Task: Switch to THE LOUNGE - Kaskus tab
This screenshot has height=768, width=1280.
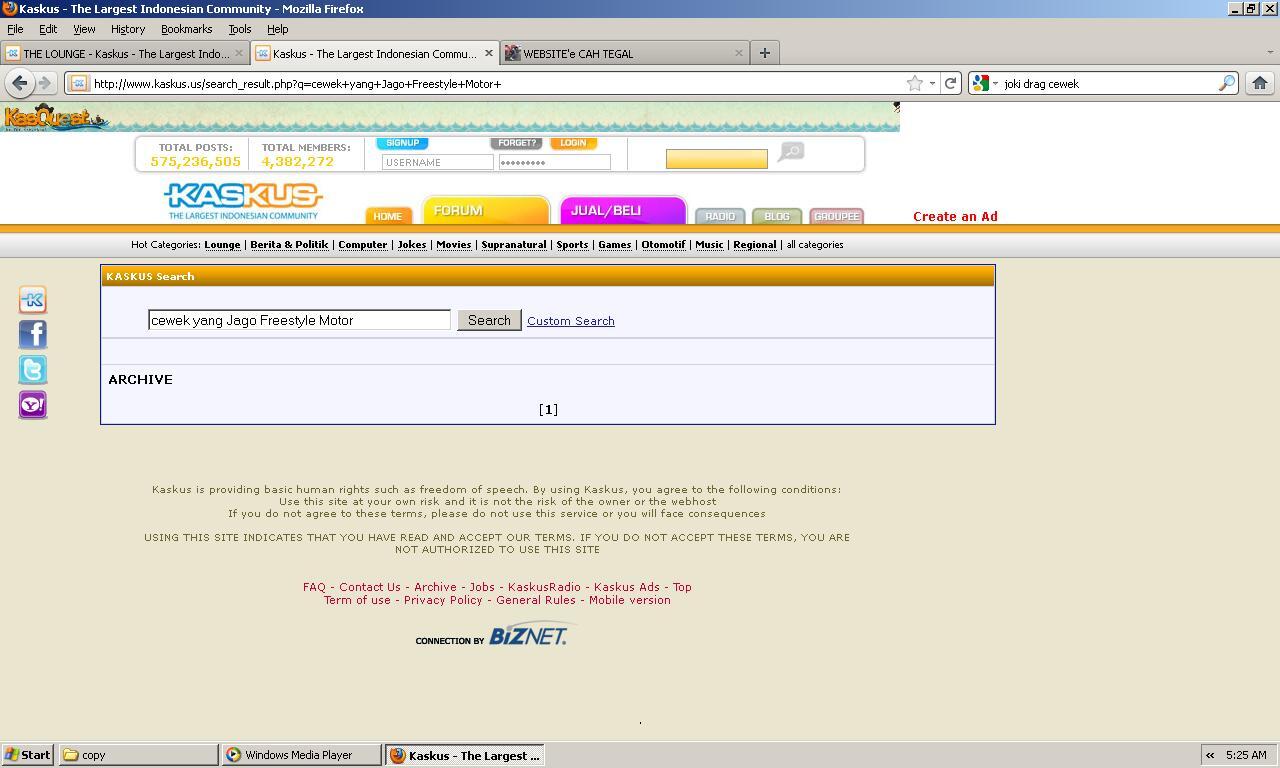Action: (x=125, y=53)
